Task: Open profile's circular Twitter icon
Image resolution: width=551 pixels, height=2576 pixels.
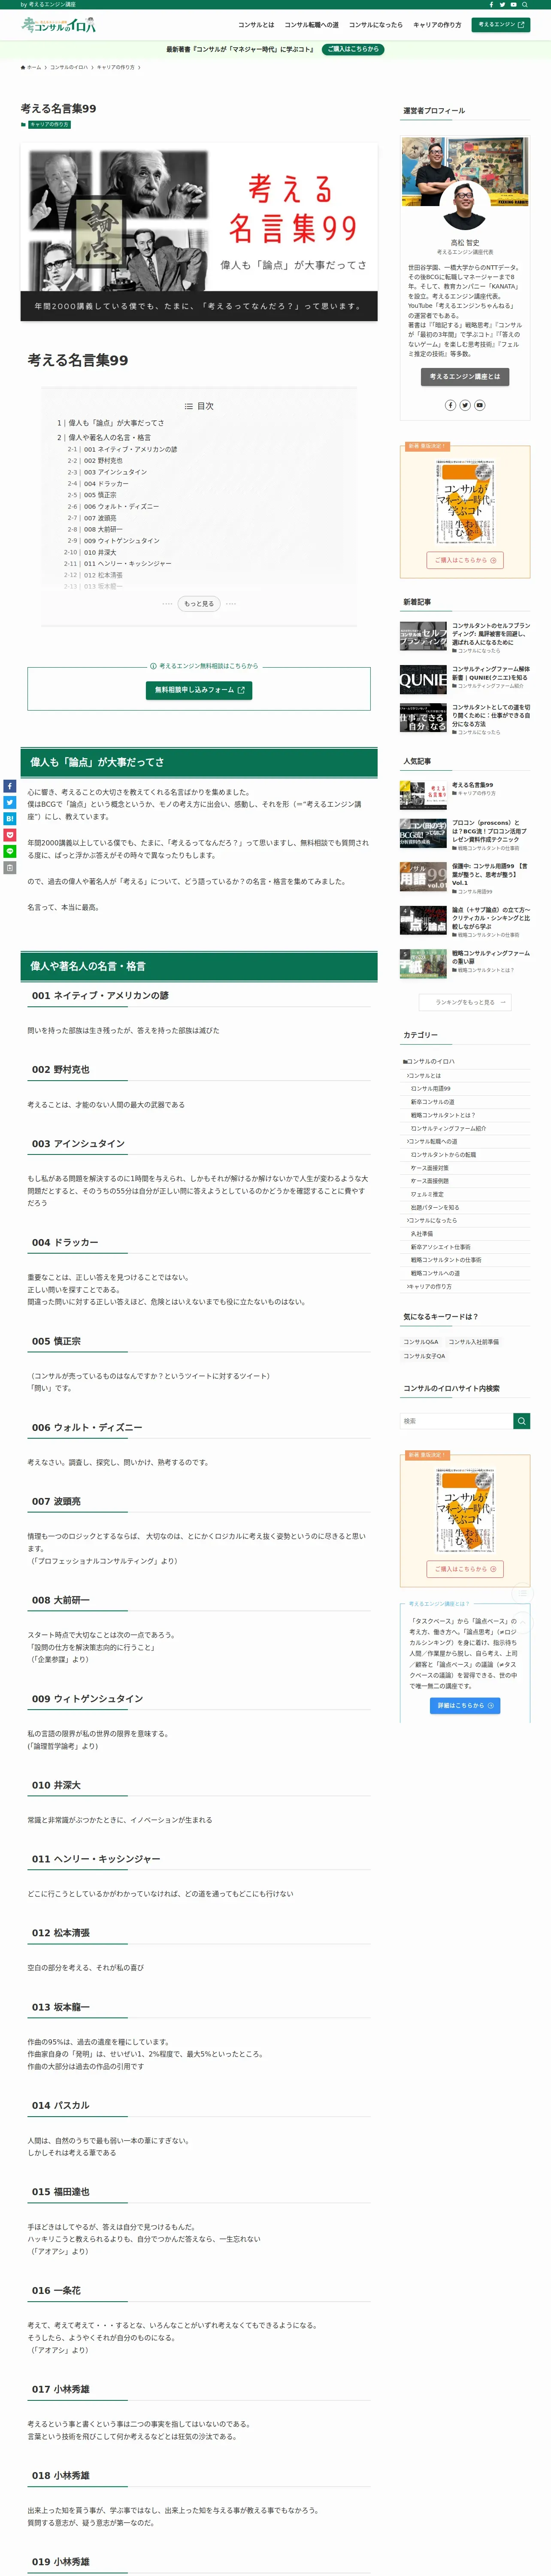Action: tap(465, 405)
